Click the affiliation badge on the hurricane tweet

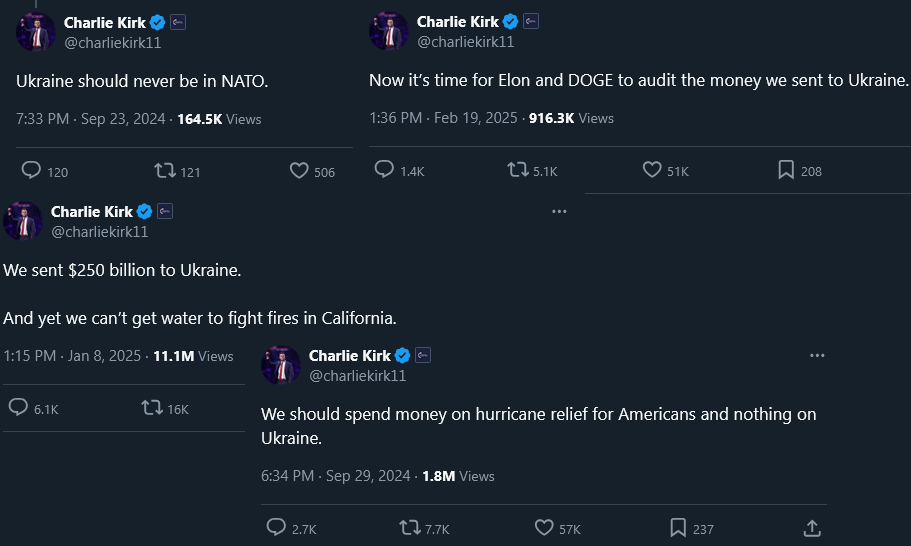pyautogui.click(x=423, y=355)
